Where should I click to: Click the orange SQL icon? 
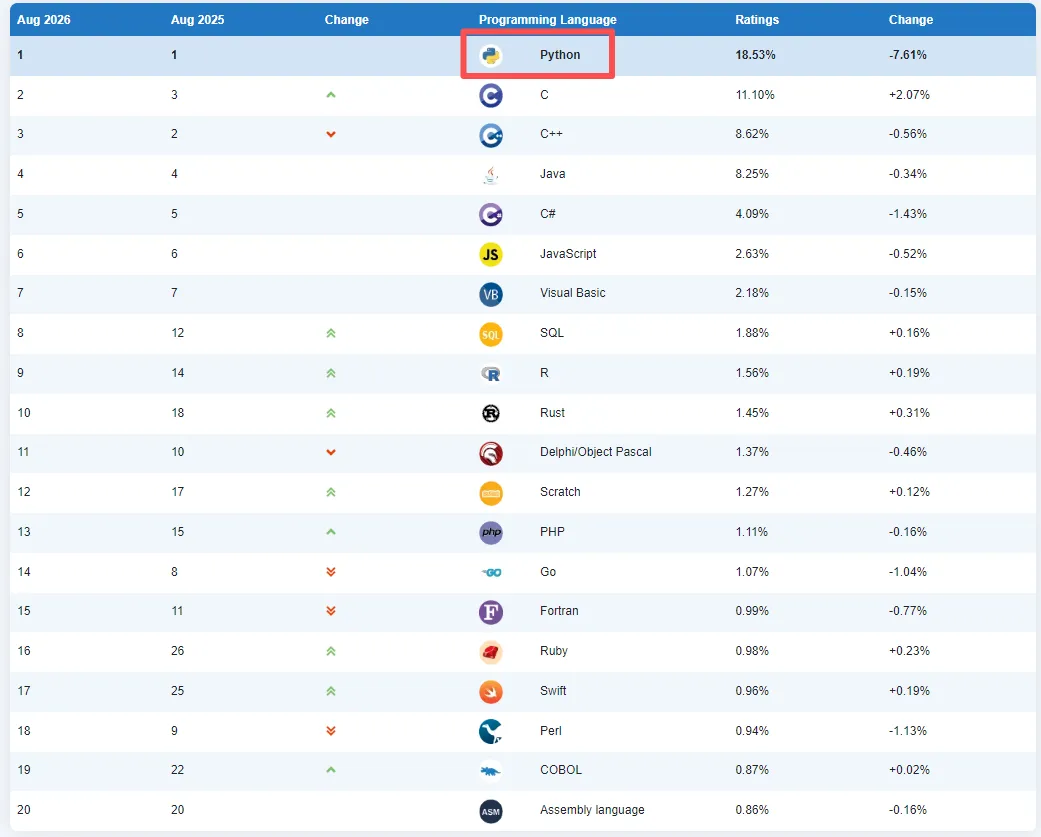point(491,334)
